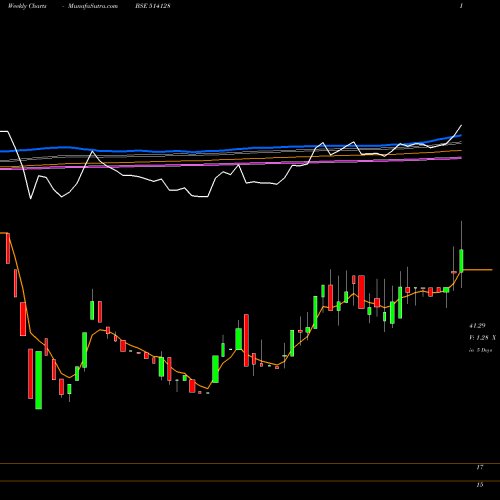Screen dimensions: 500x500
Task: Click the largest green candle near the chart low
Action: pos(39,380)
